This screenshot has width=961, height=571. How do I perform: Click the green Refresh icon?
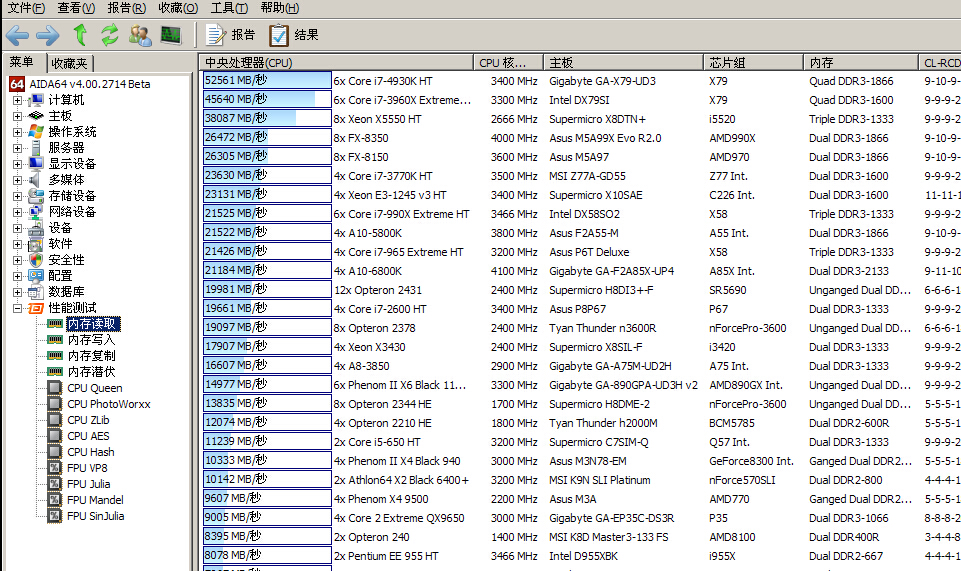[x=110, y=34]
